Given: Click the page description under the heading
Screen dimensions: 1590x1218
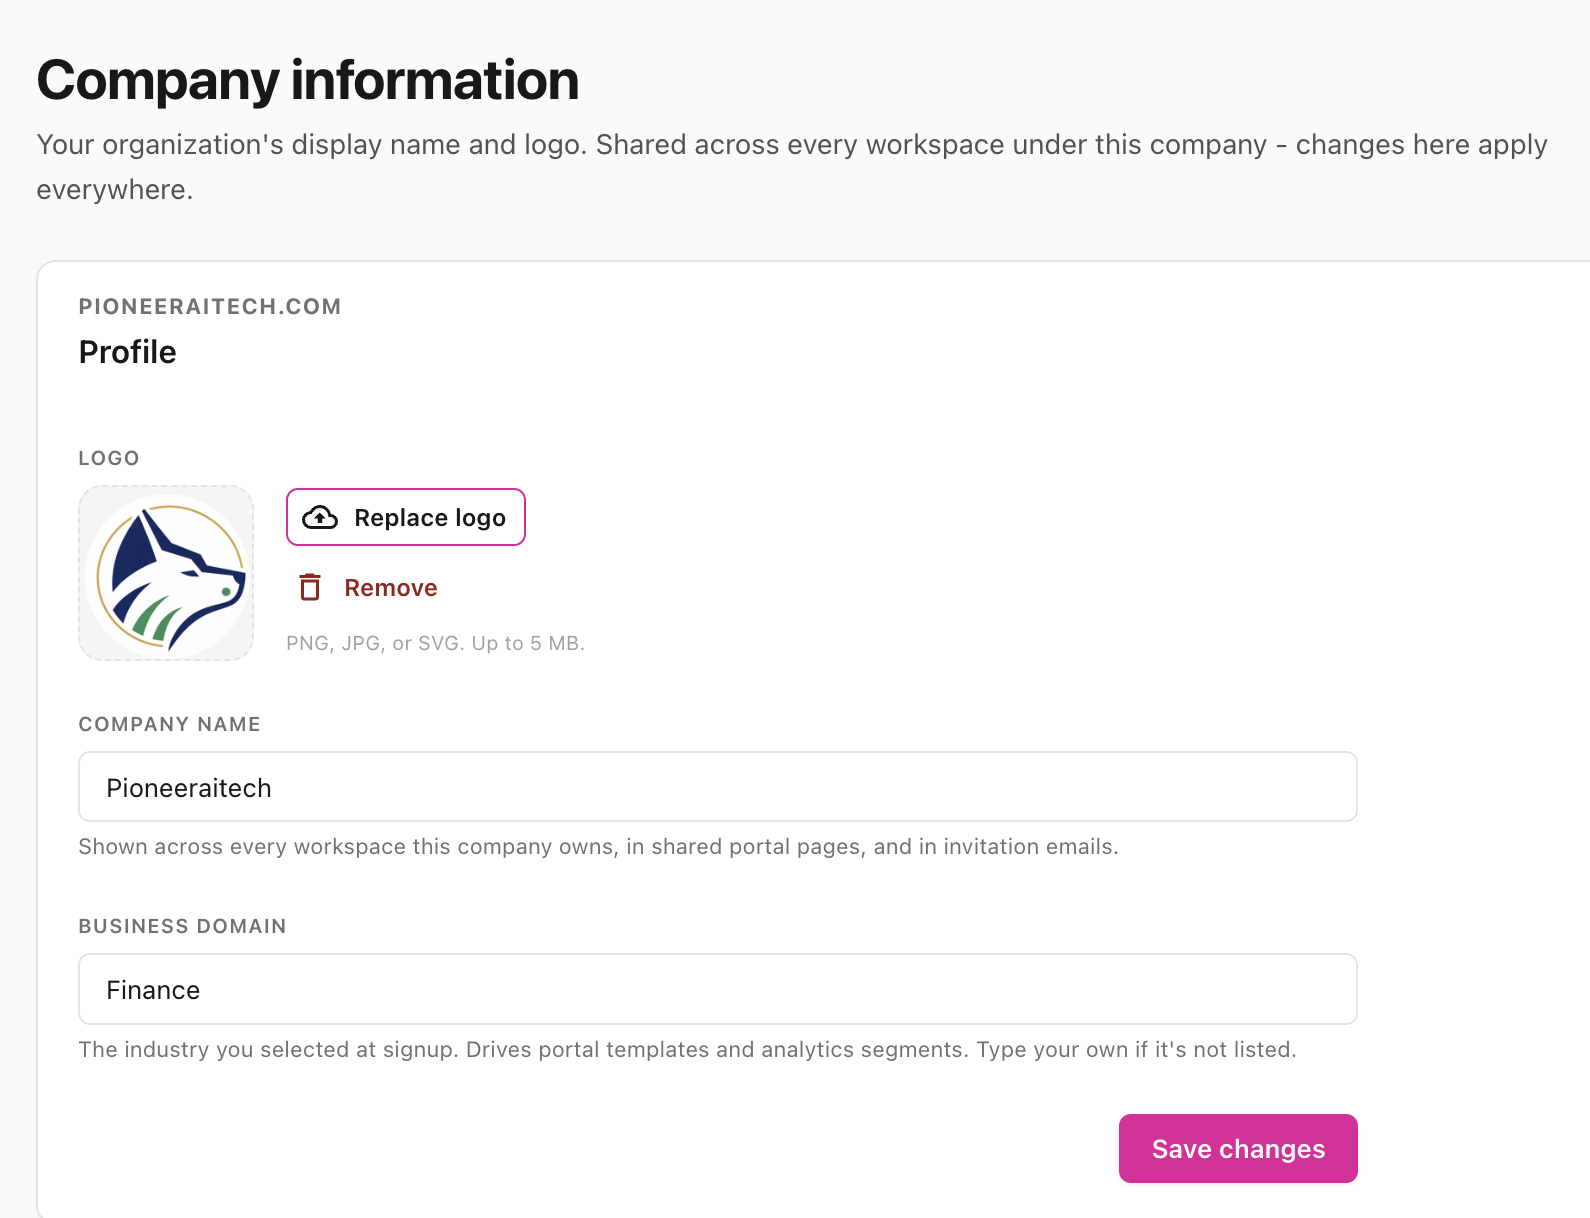Looking at the screenshot, I should coord(792,167).
